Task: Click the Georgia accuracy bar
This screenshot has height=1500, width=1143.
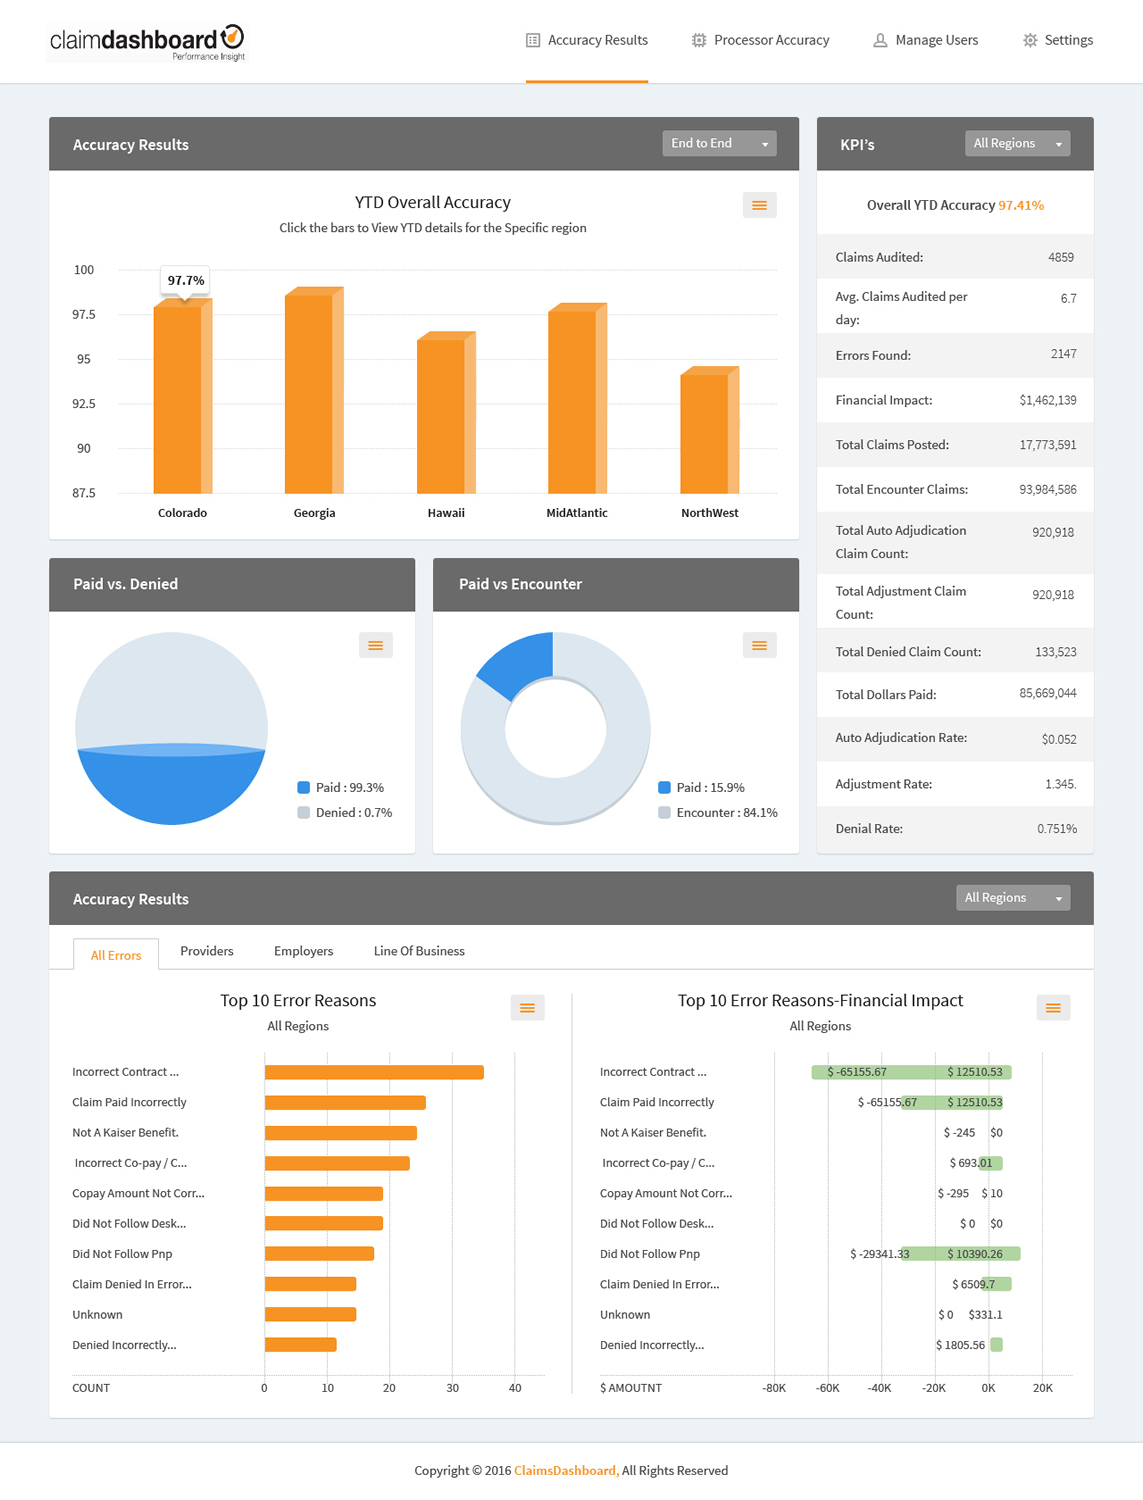Action: 314,390
